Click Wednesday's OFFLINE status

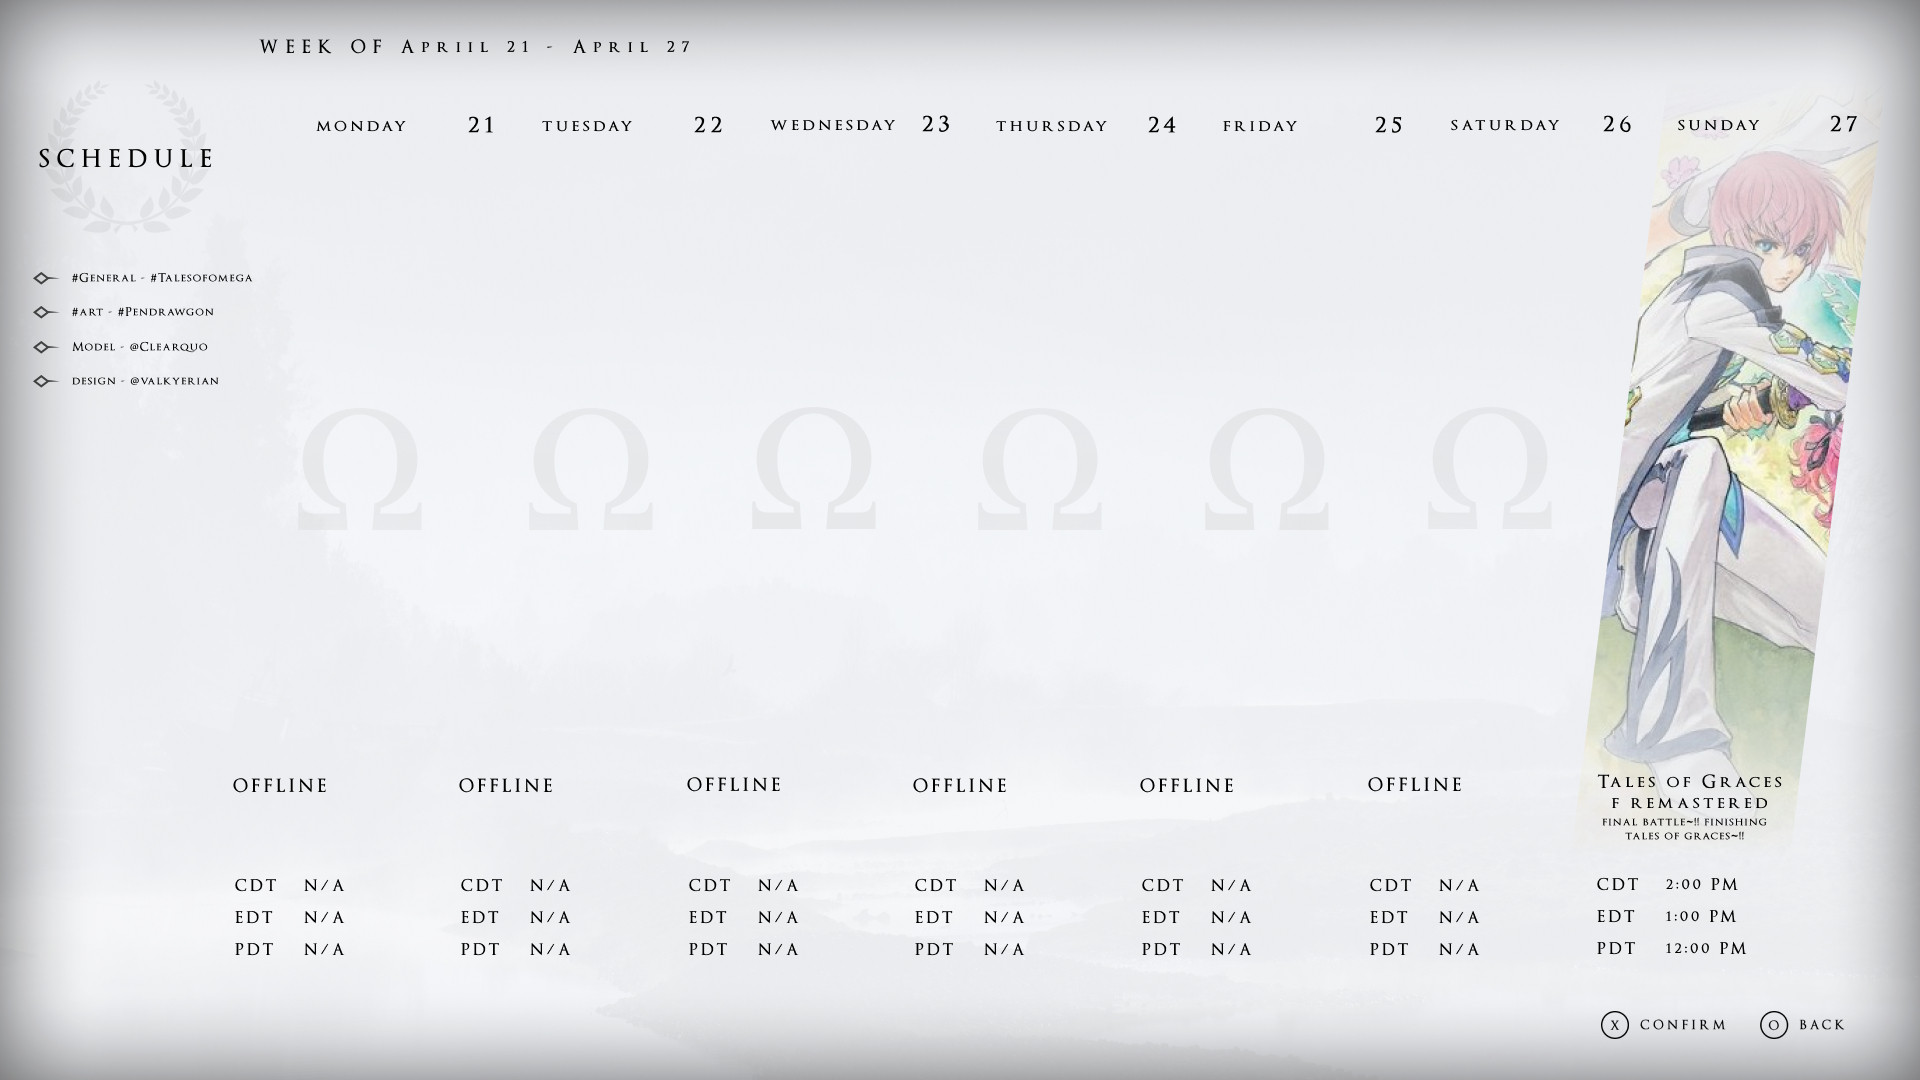[x=735, y=785]
